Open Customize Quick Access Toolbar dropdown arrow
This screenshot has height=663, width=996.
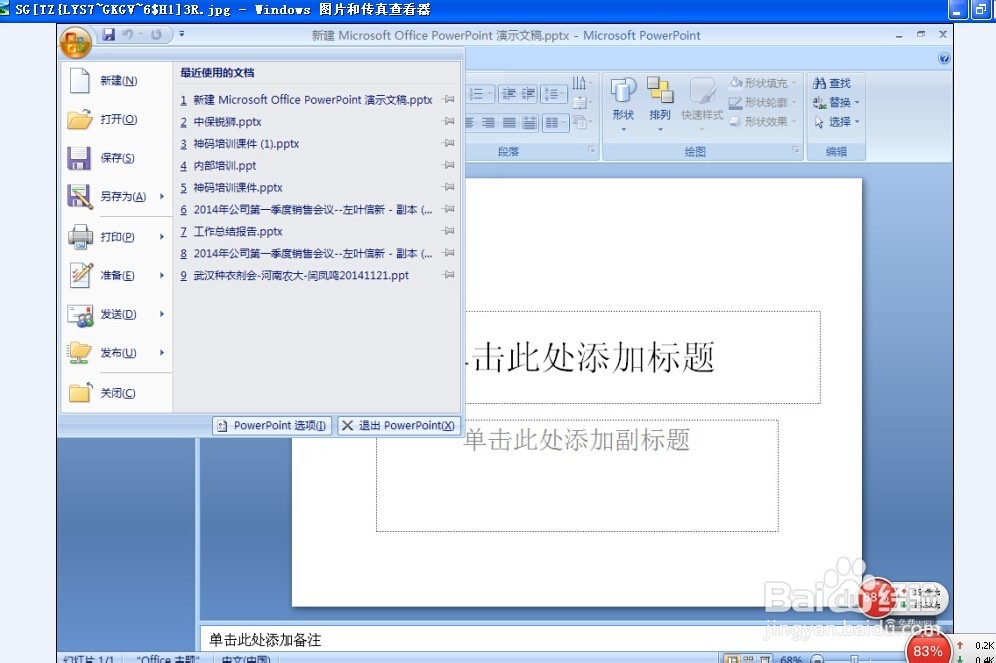tap(182, 34)
